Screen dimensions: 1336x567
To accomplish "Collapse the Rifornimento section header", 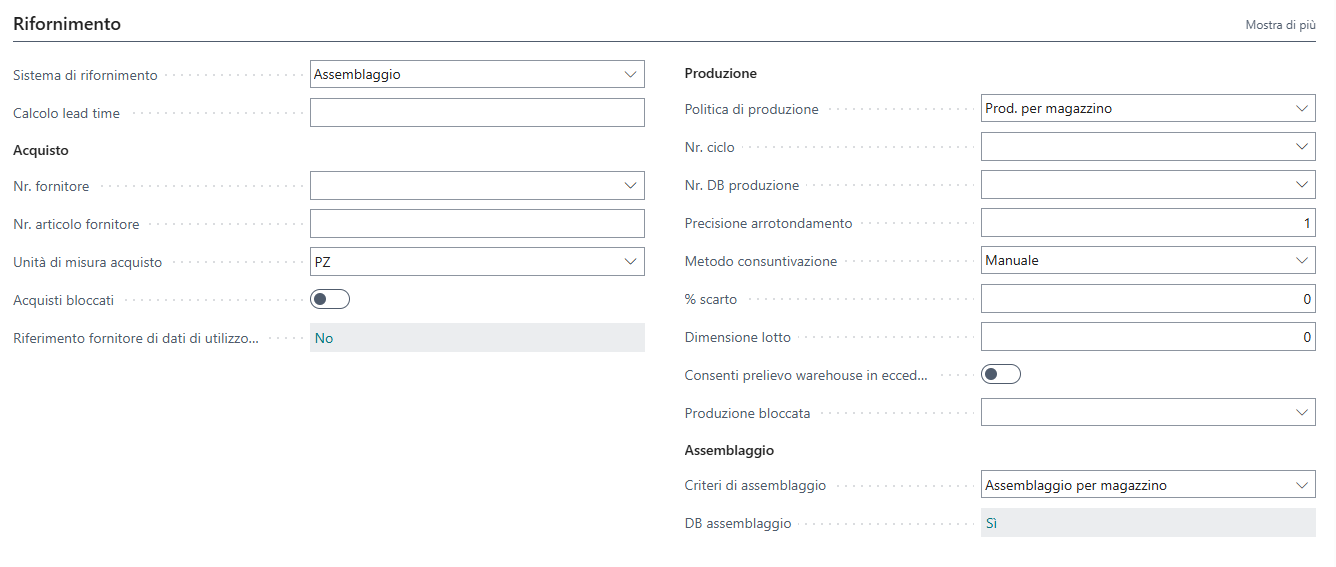I will click(67, 24).
